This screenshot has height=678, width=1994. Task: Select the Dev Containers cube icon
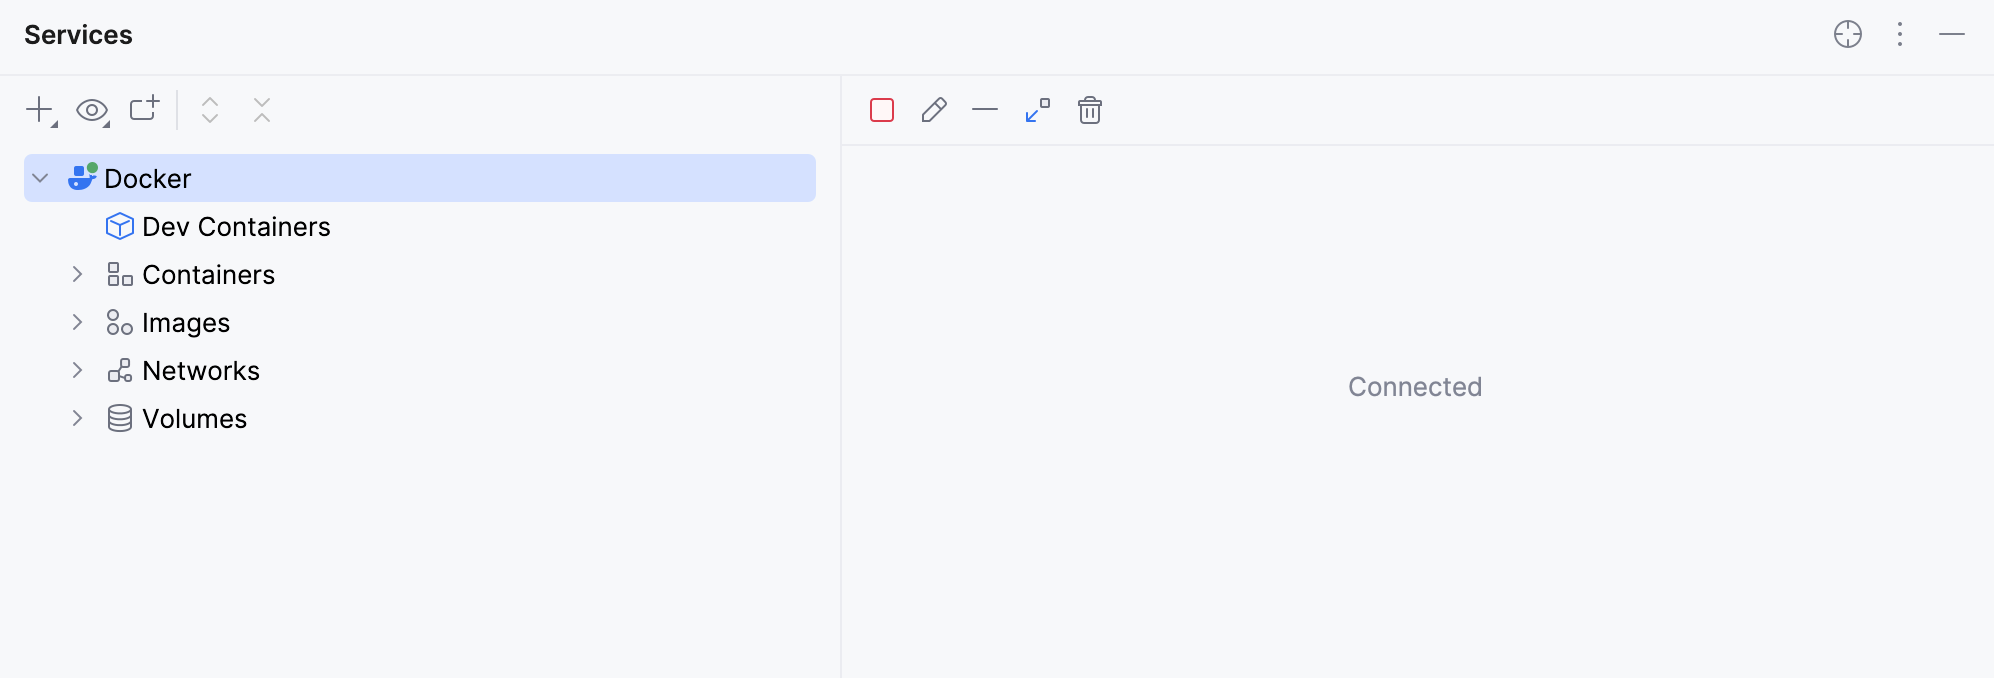pyautogui.click(x=120, y=226)
